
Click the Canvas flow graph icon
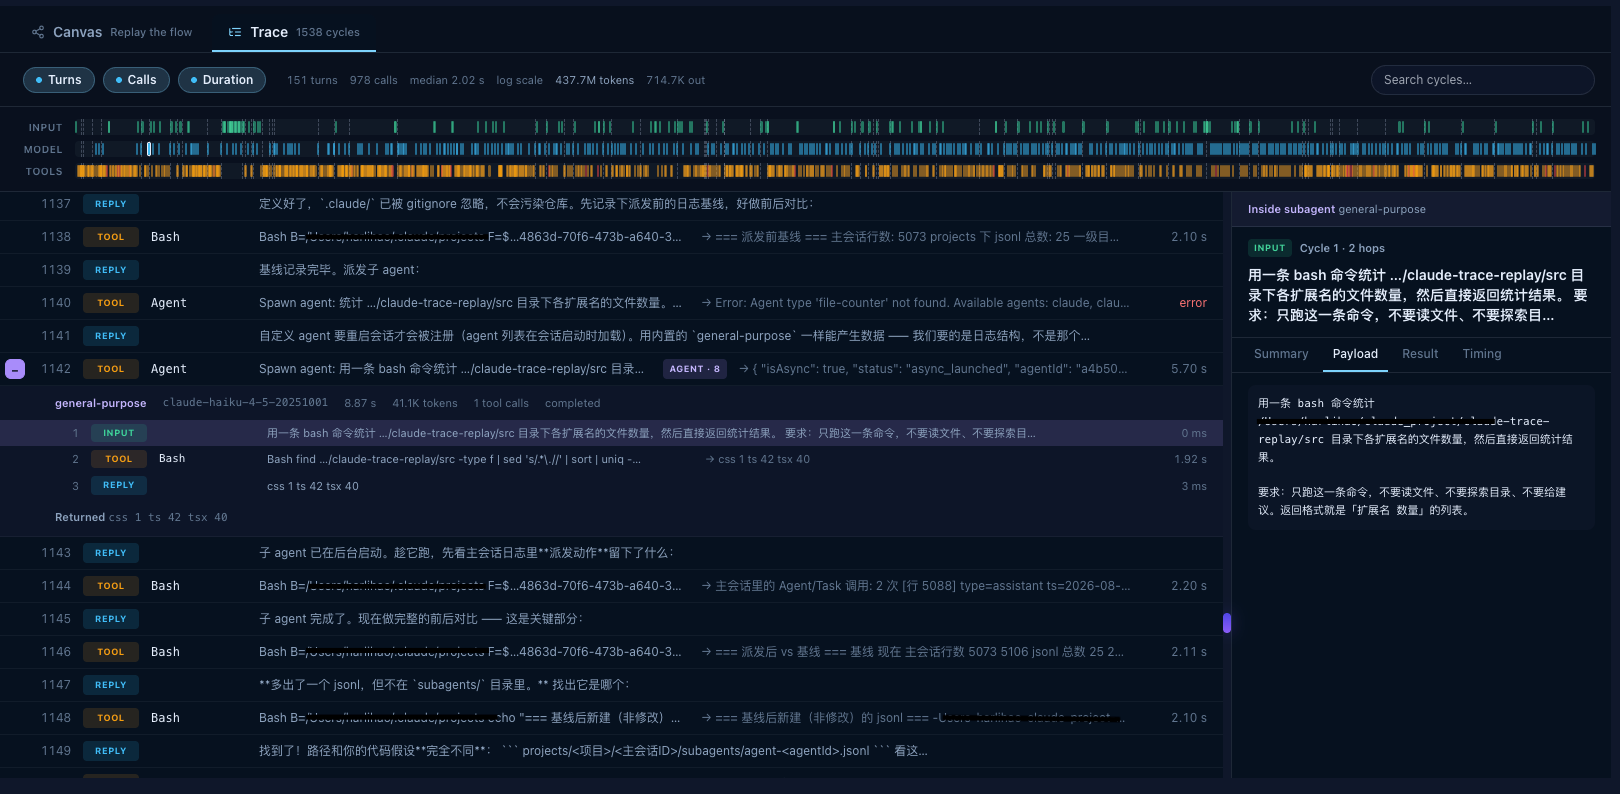point(38,32)
